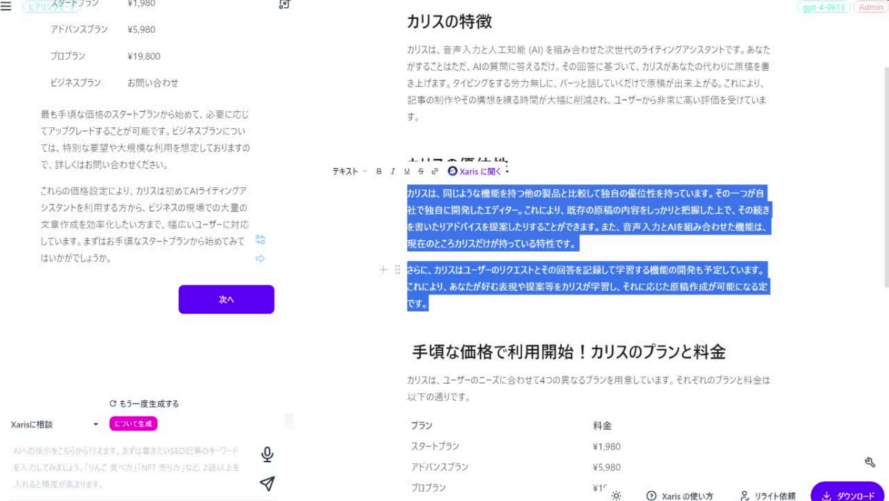Click the editor vertical scrollbar
Screen dimensions: 889x501
tap(886, 176)
